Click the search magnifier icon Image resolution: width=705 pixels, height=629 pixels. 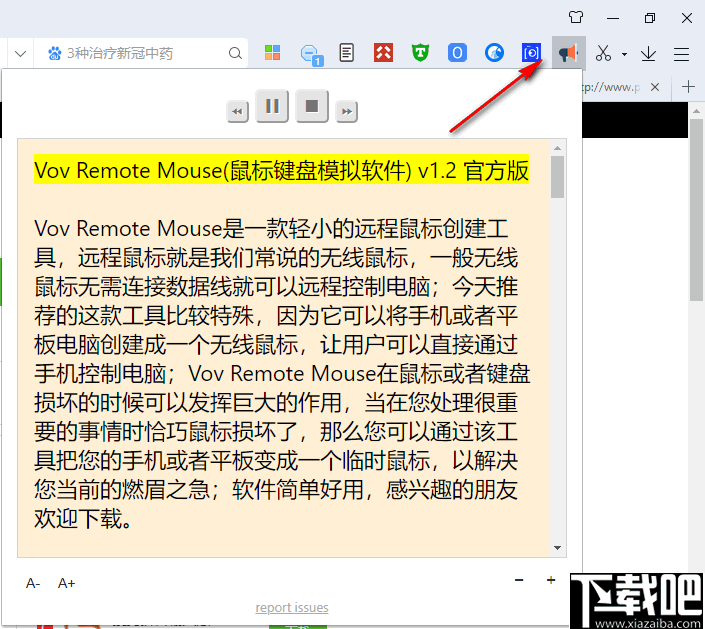tap(235, 54)
